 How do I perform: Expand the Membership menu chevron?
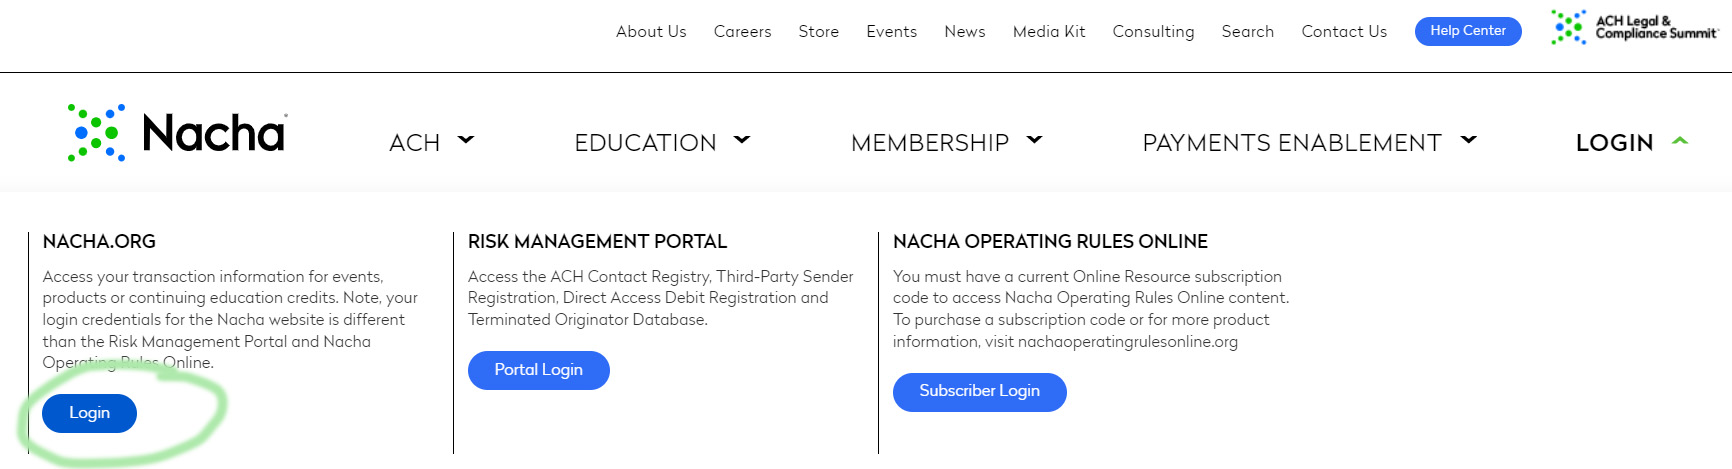1035,140
